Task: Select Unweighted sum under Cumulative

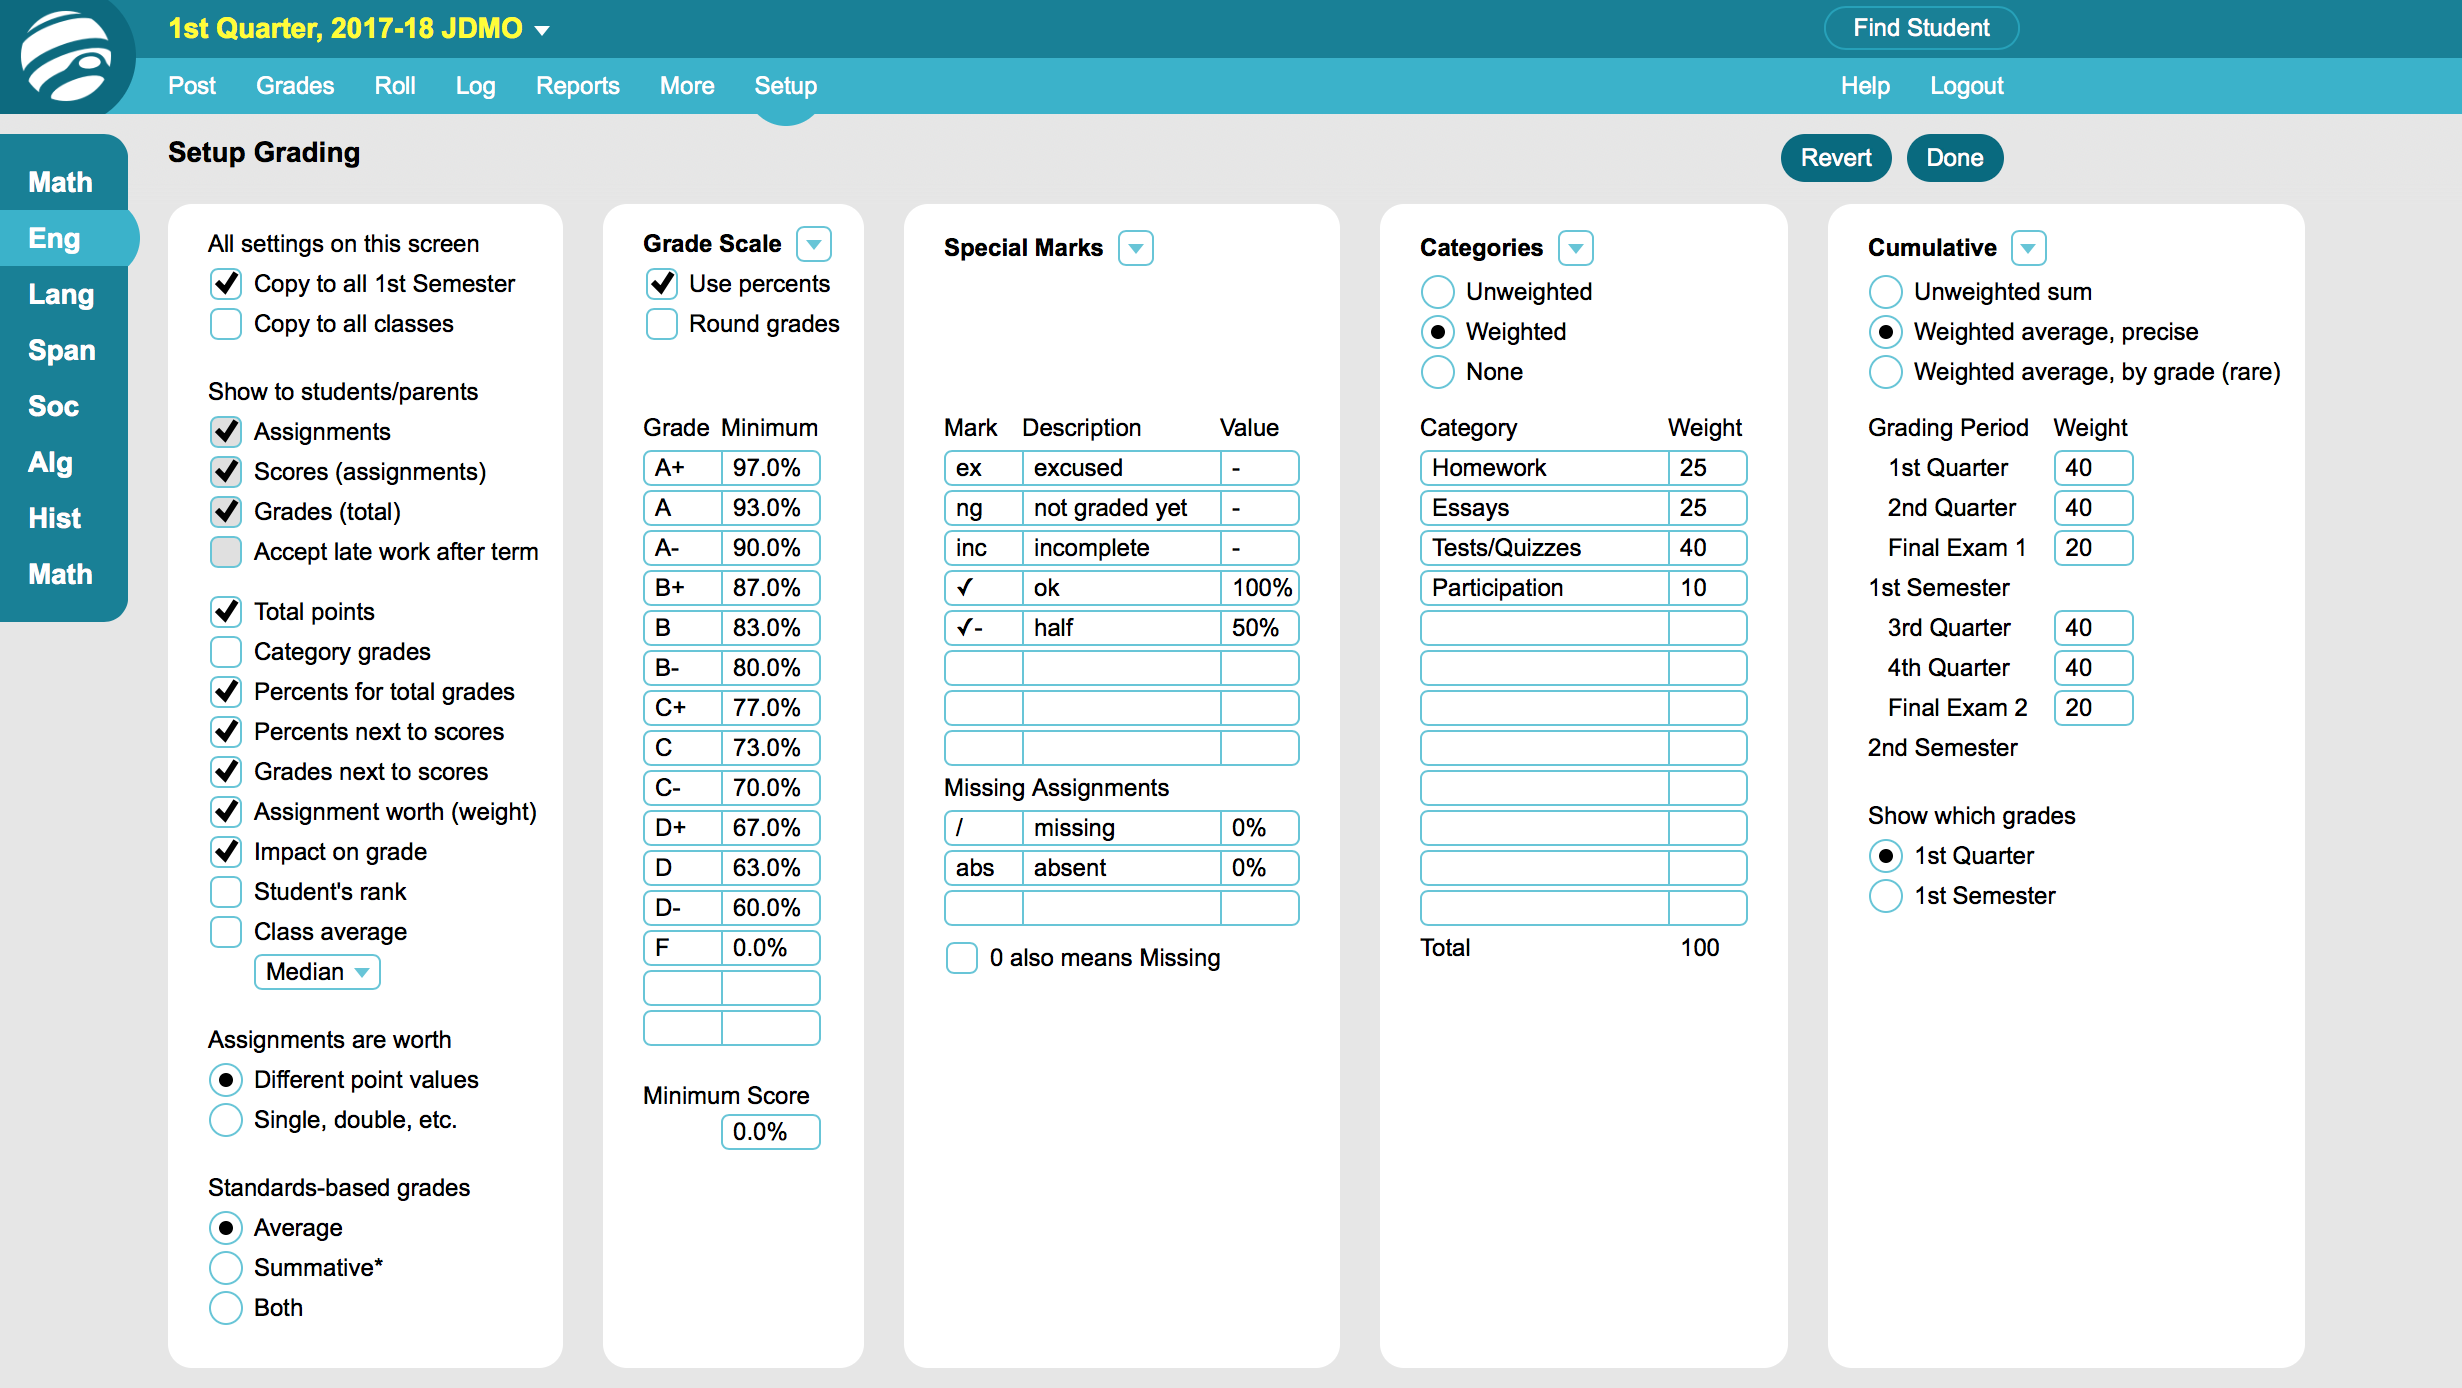Action: (1886, 291)
